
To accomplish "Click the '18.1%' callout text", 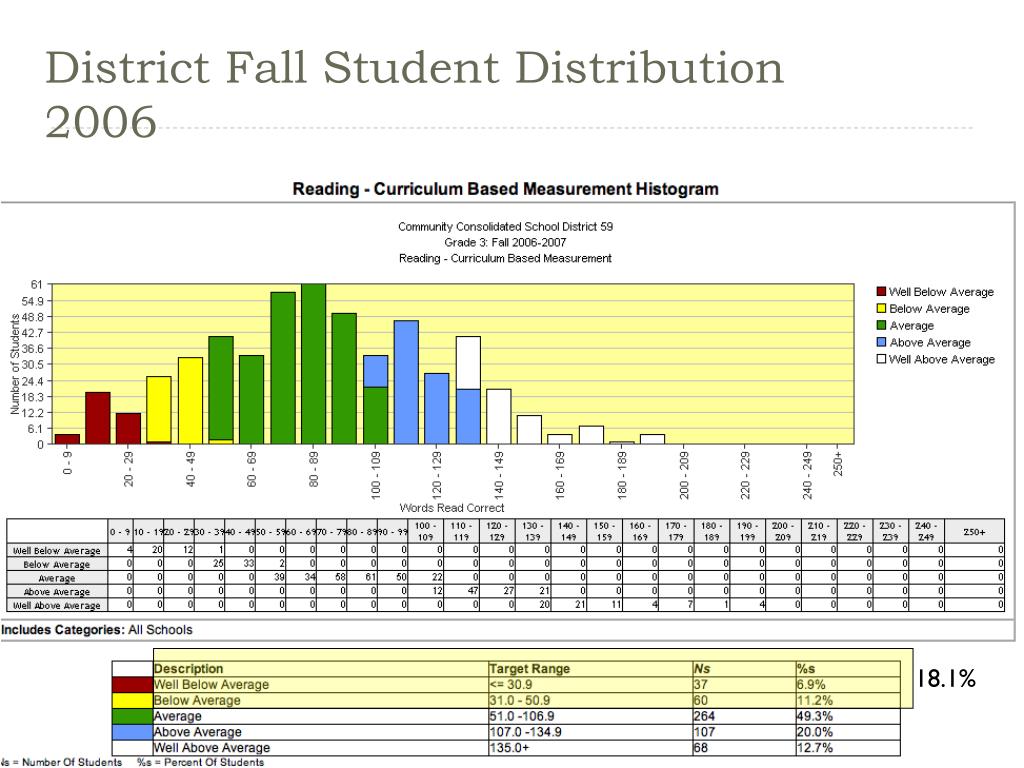I will coord(946,679).
